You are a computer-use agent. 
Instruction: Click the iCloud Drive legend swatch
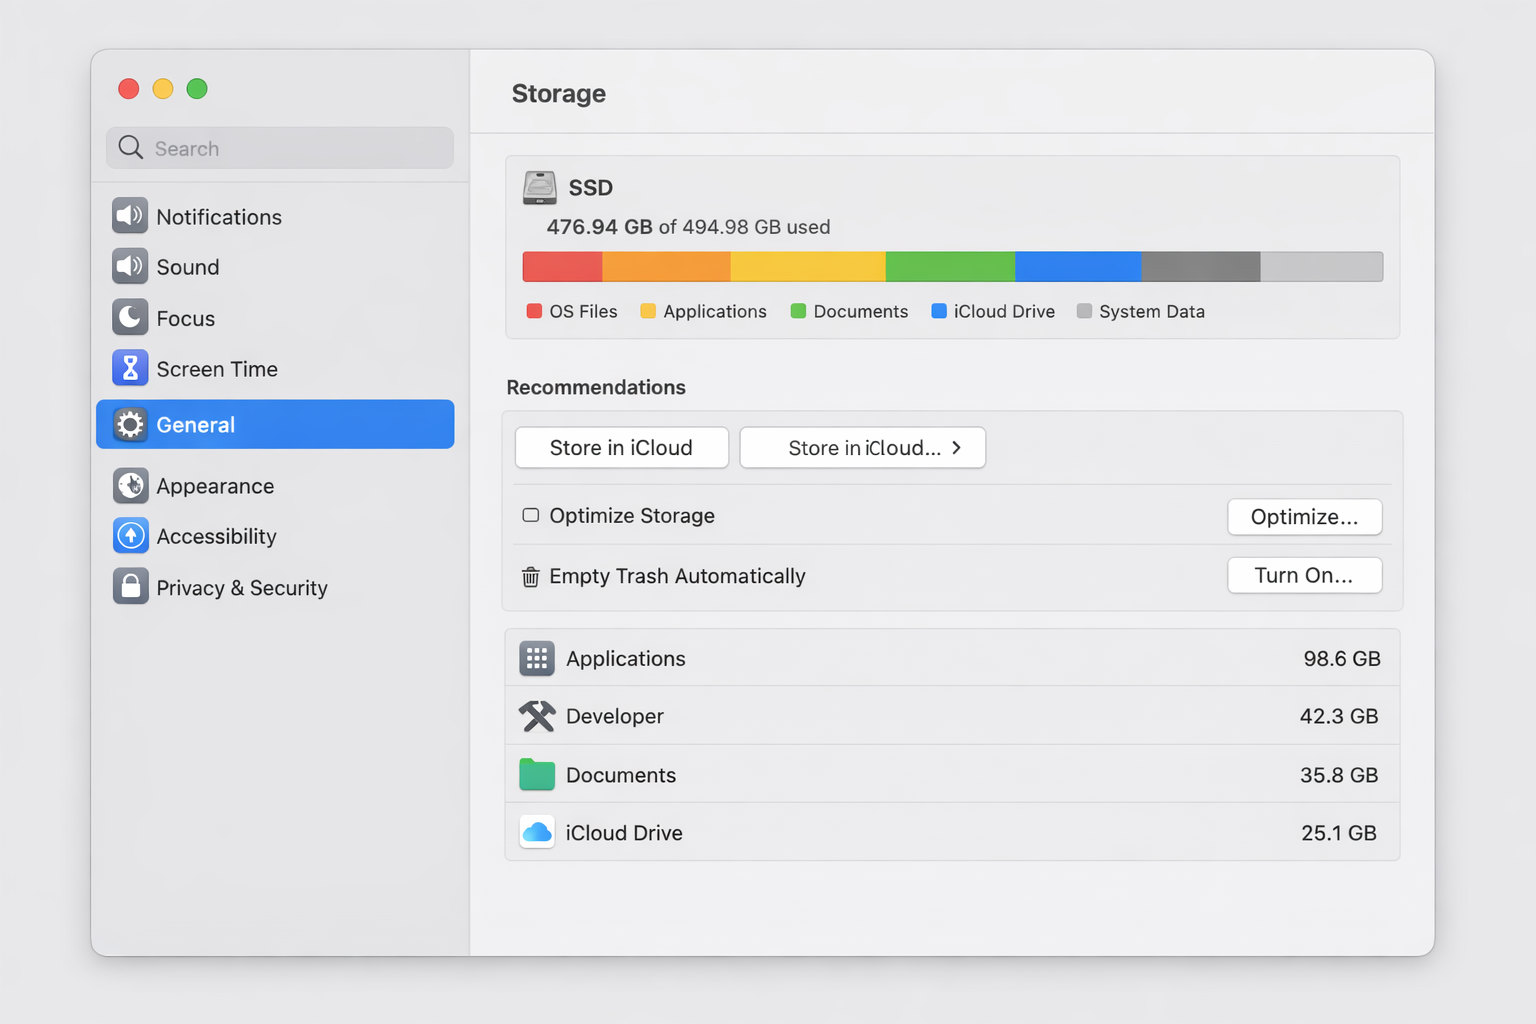tap(939, 311)
